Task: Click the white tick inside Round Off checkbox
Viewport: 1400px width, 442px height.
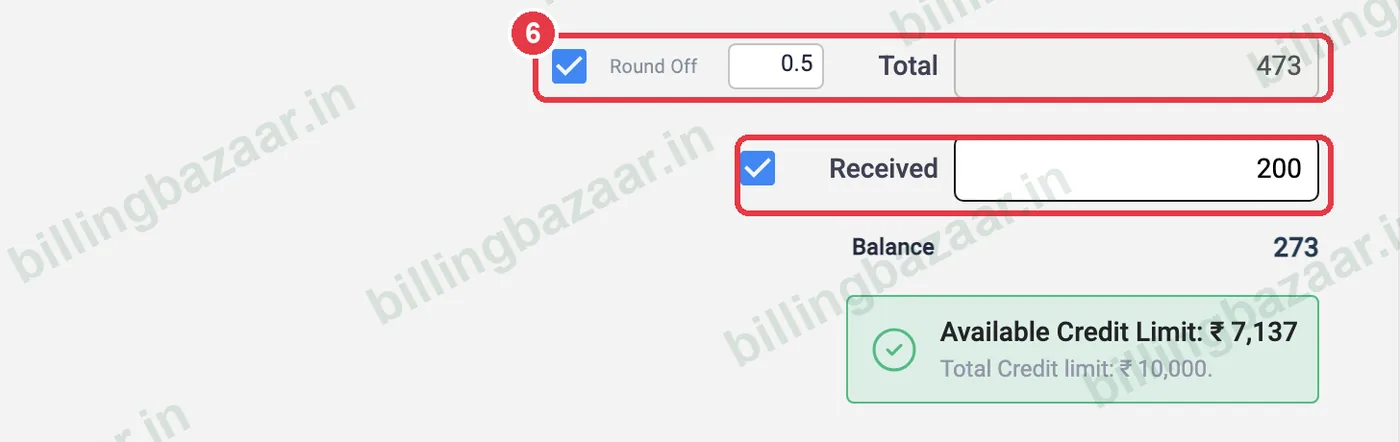Action: click(569, 67)
